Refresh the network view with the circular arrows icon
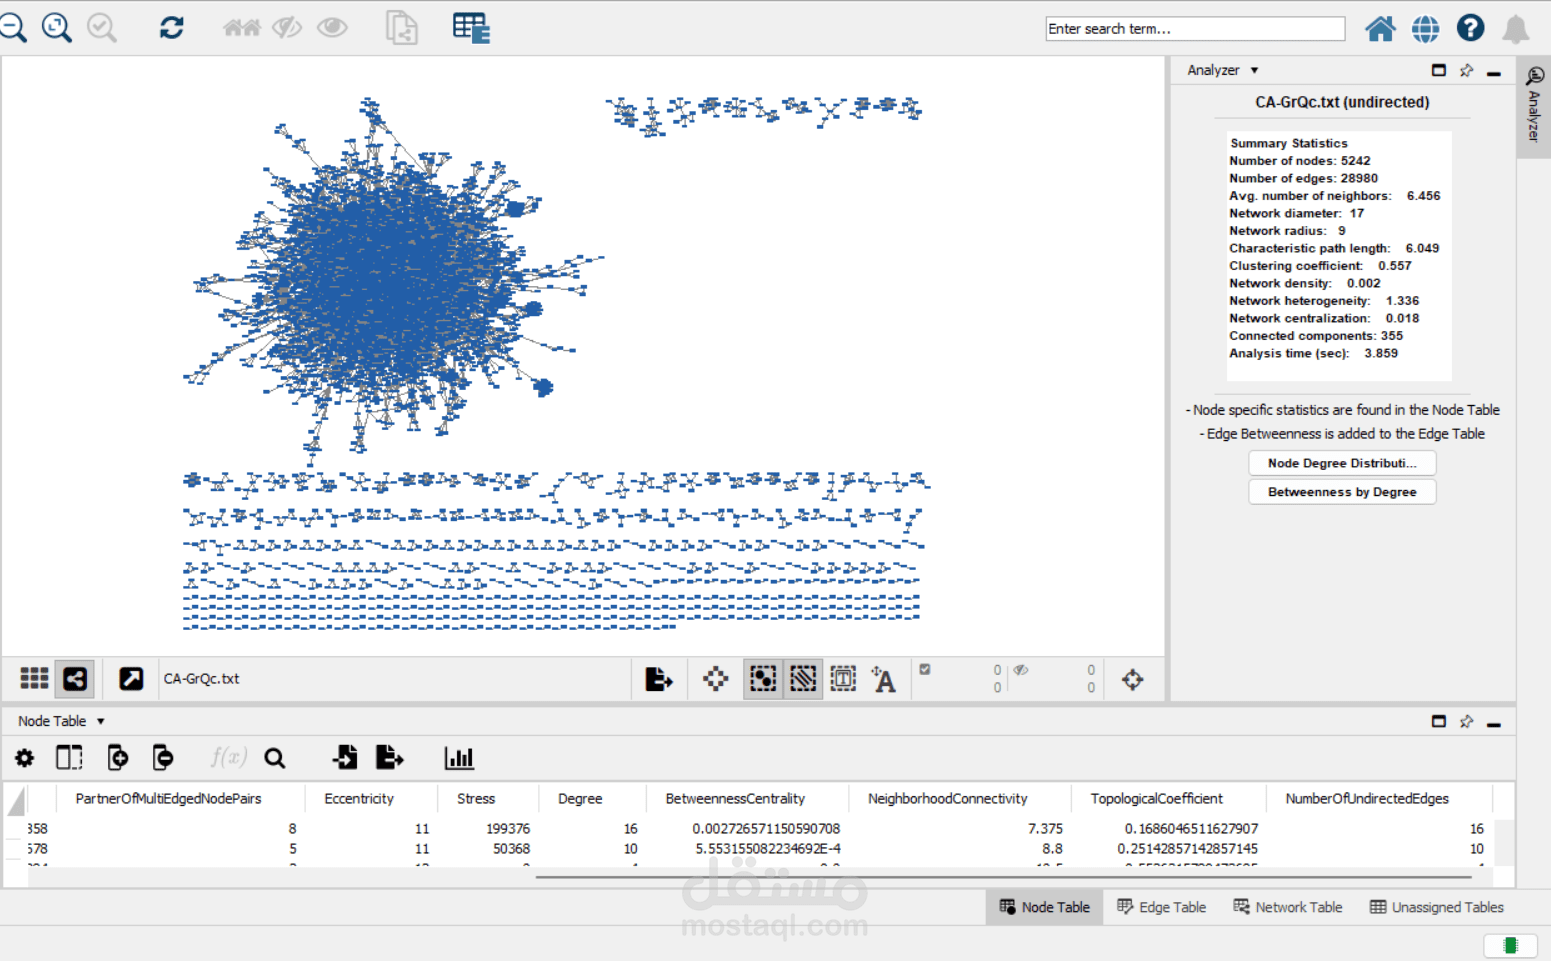The width and height of the screenshot is (1551, 961). [x=171, y=27]
